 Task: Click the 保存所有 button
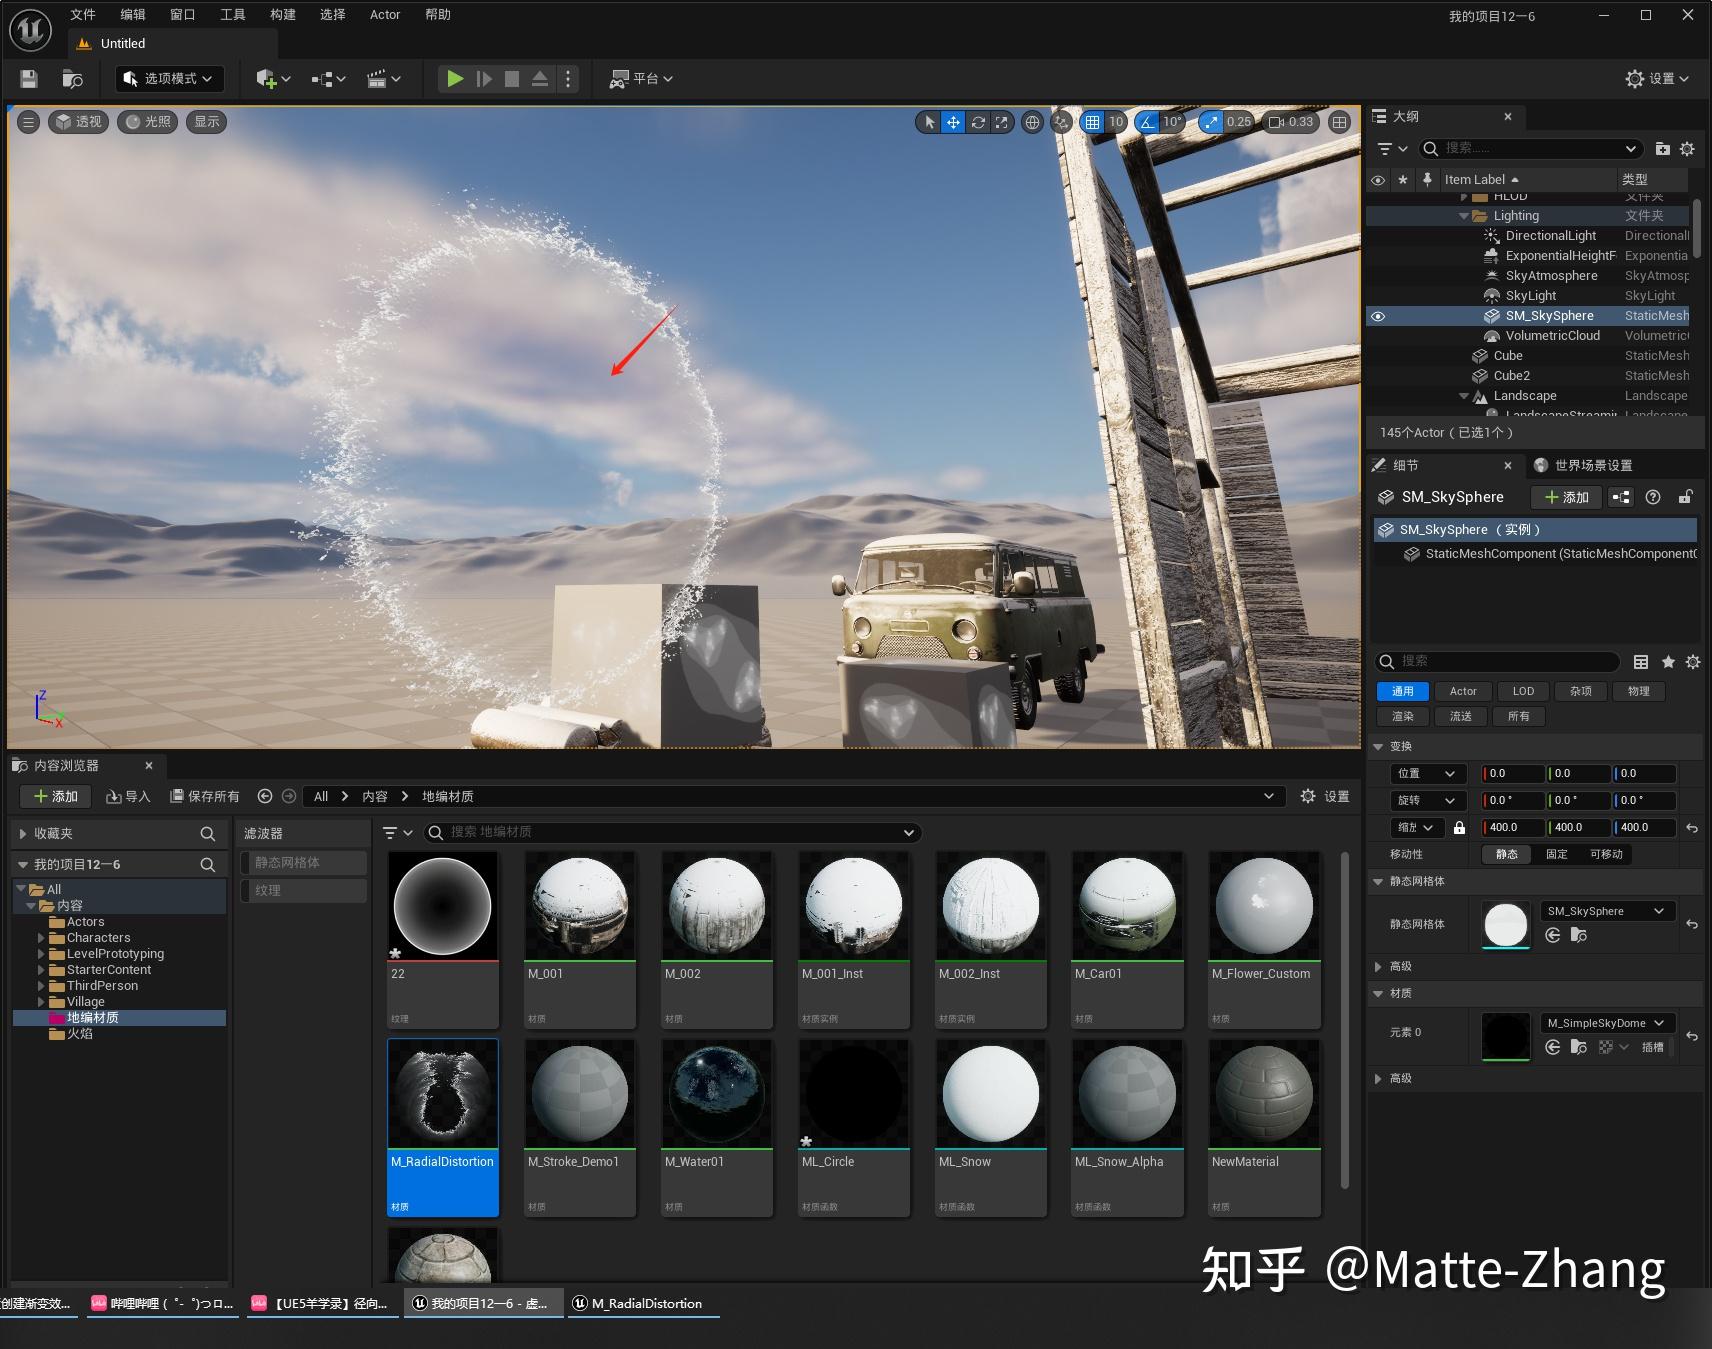coord(205,796)
